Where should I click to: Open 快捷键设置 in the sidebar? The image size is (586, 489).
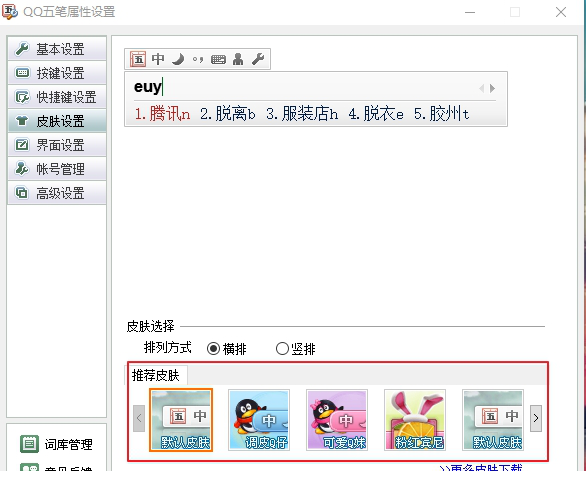pyautogui.click(x=57, y=97)
